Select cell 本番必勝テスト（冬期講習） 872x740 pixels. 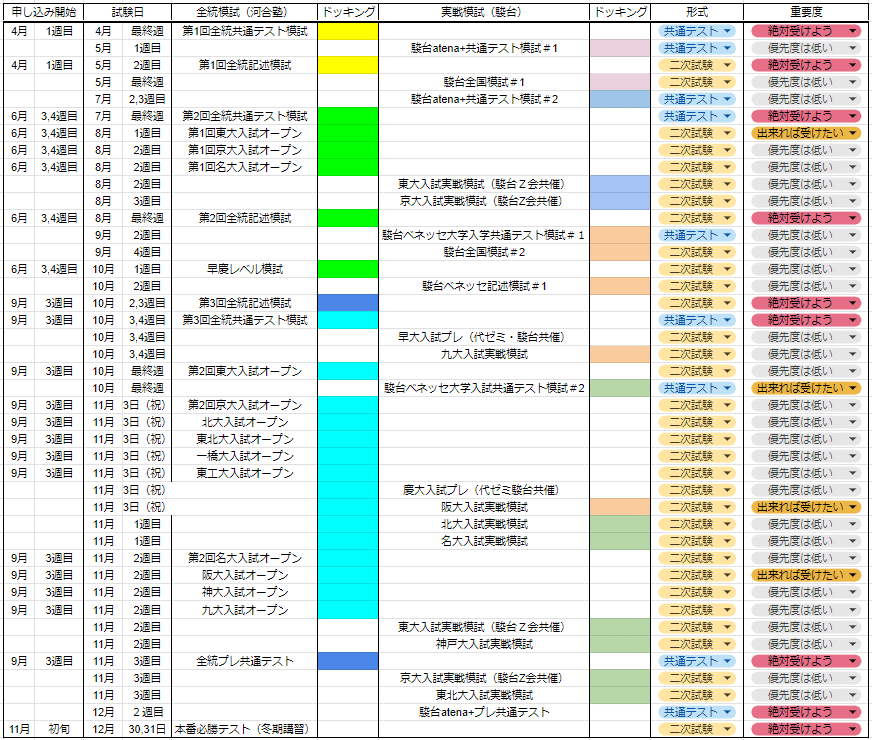245,729
